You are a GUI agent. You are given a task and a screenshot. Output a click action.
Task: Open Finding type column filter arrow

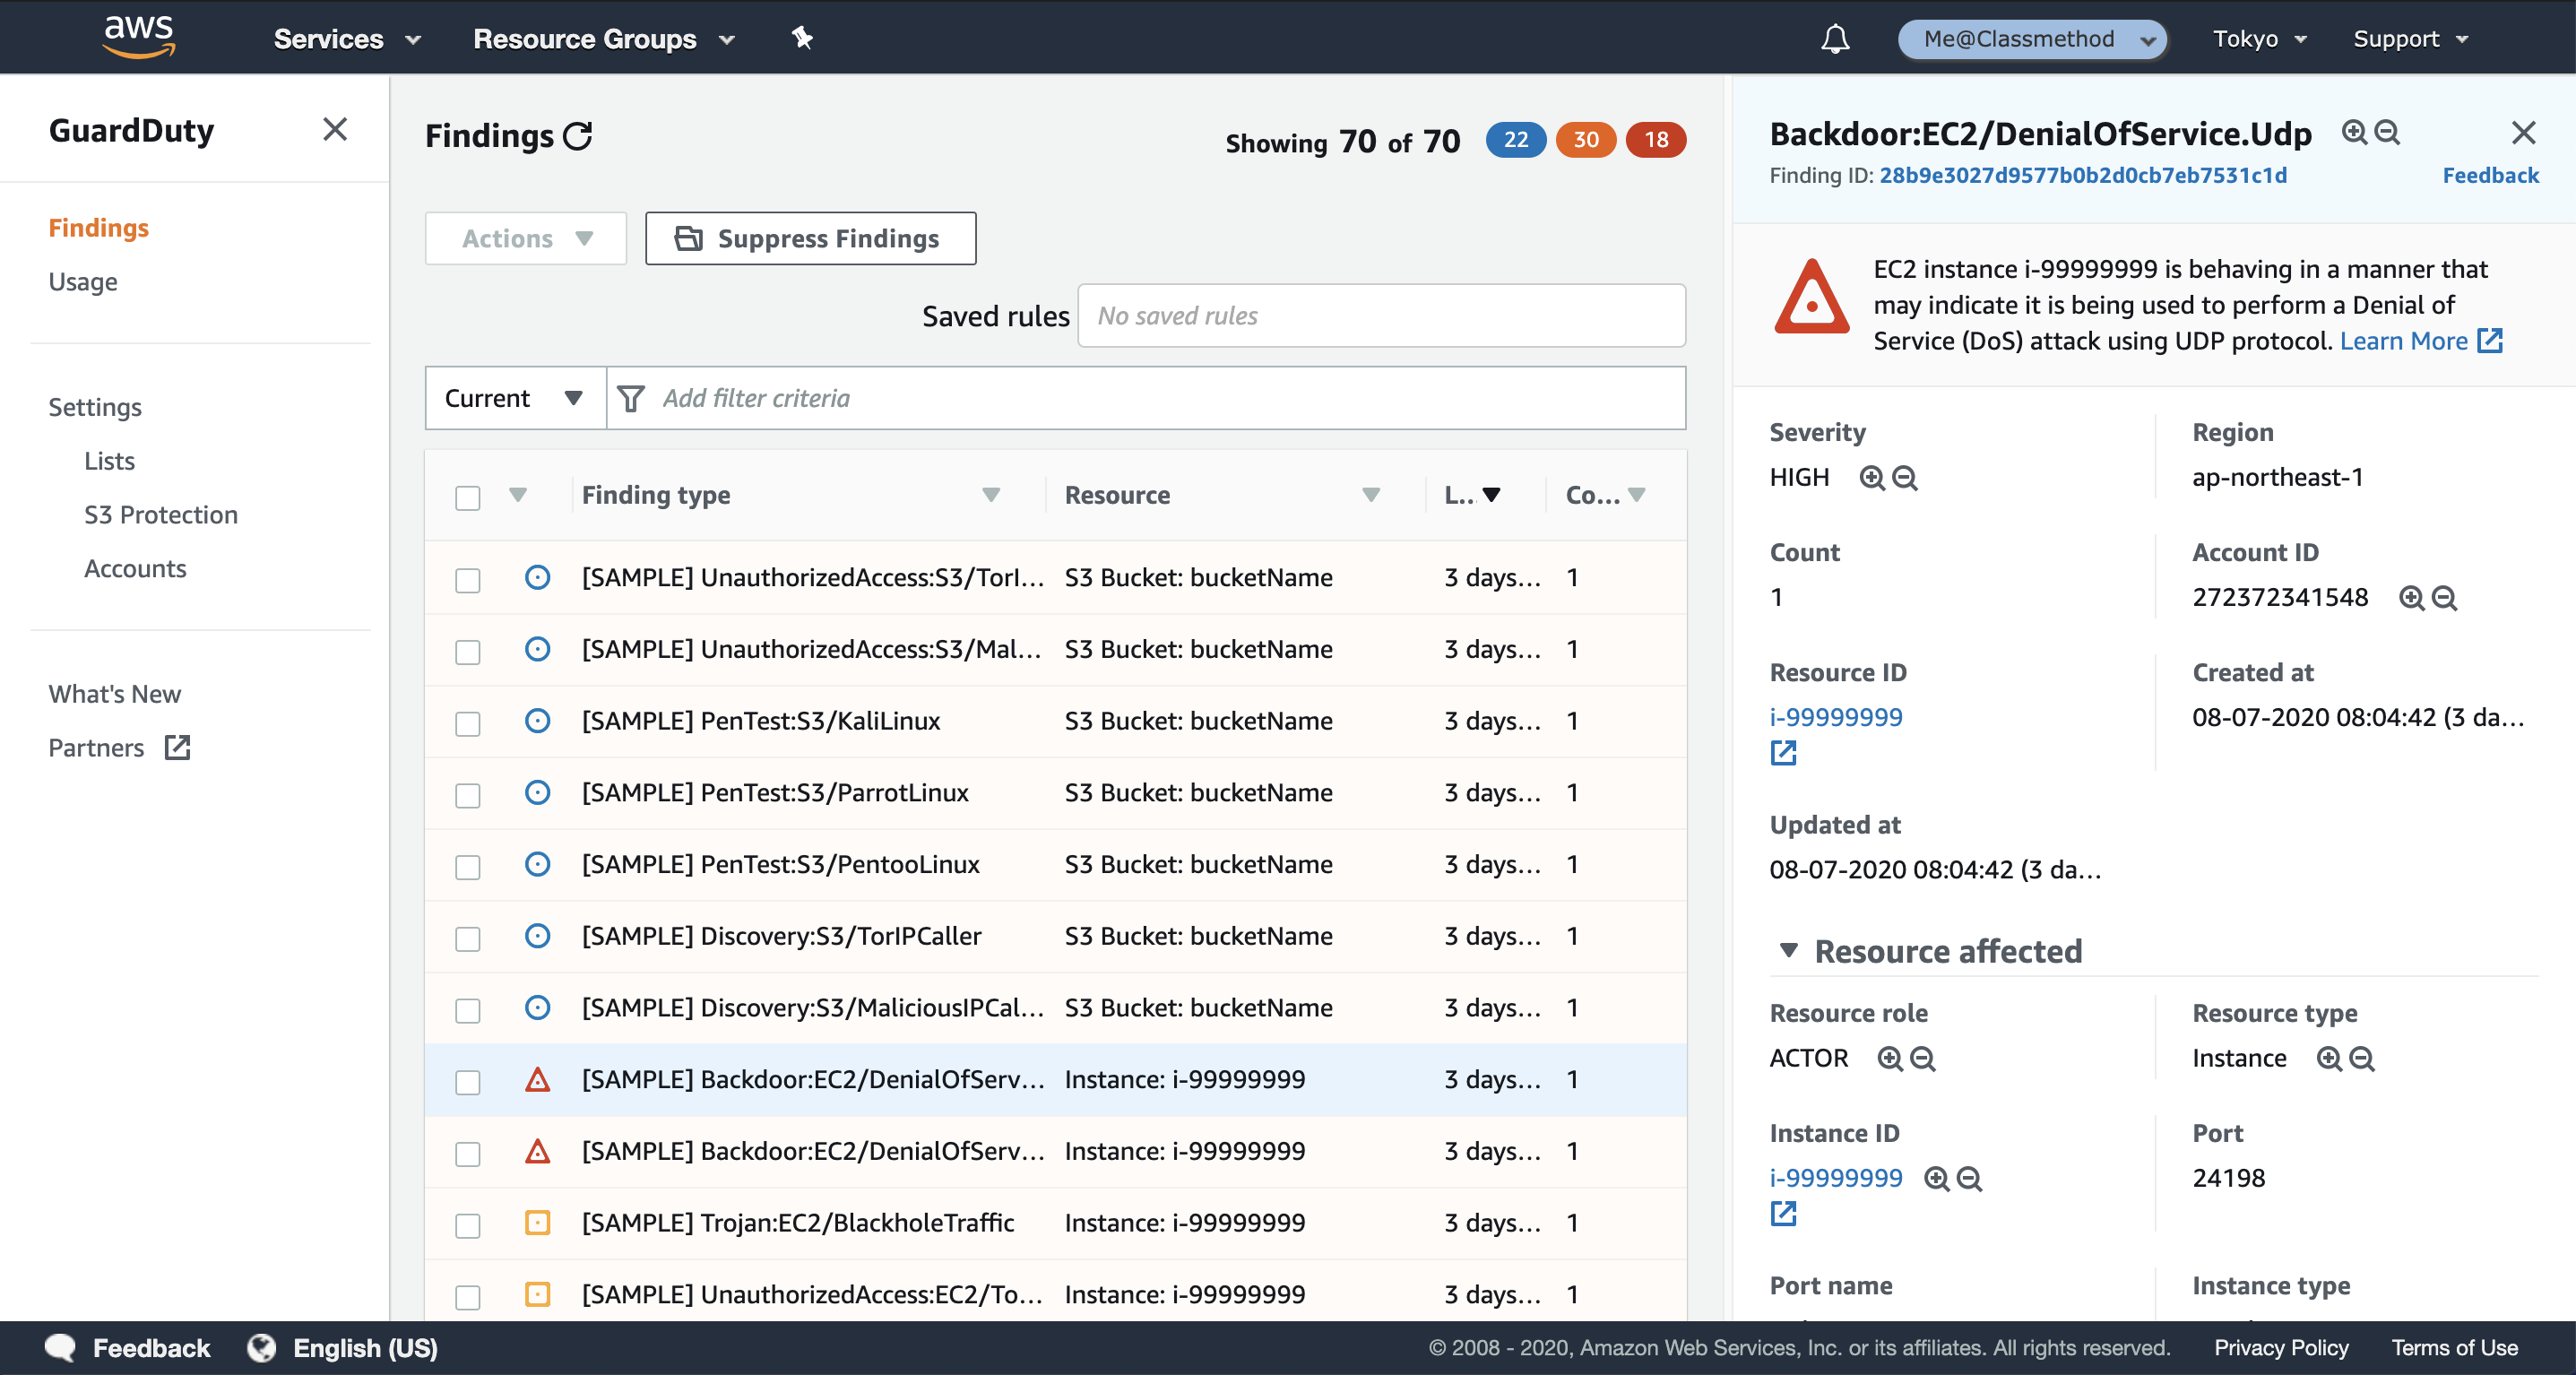(x=991, y=495)
